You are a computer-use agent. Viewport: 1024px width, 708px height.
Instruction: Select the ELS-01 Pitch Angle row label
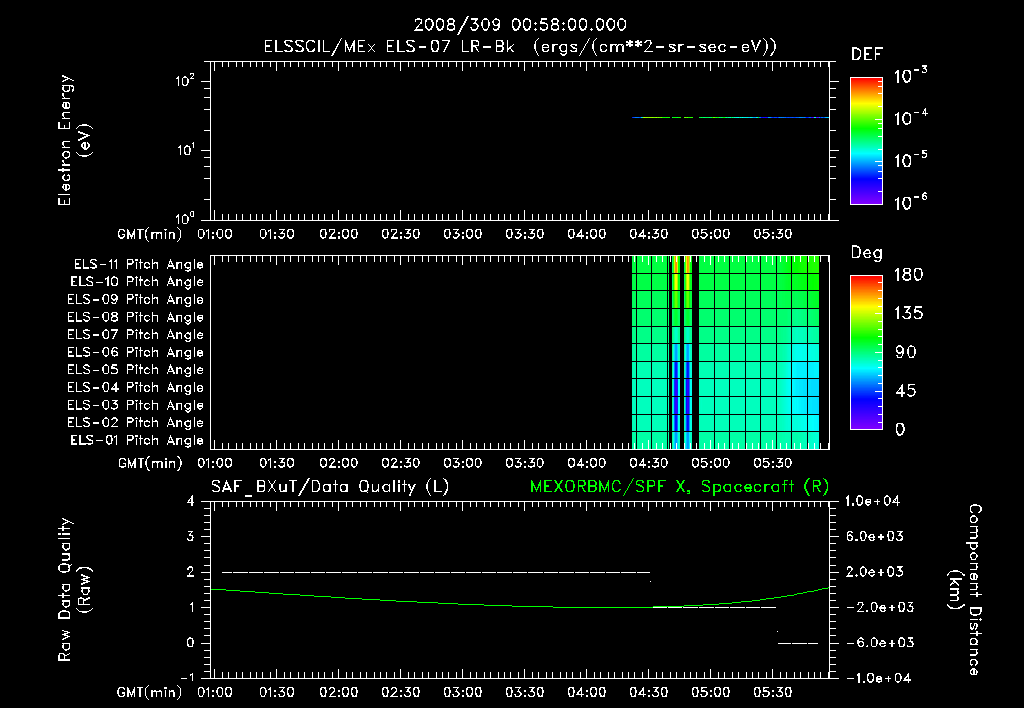click(x=137, y=440)
